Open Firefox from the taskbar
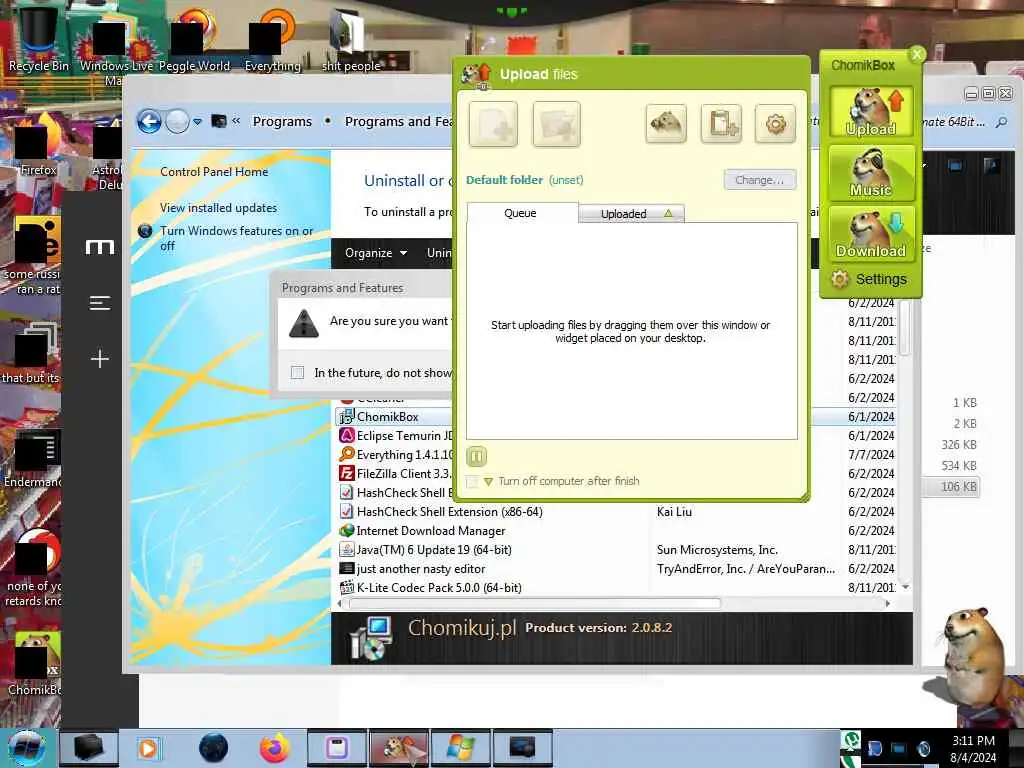 point(275,748)
